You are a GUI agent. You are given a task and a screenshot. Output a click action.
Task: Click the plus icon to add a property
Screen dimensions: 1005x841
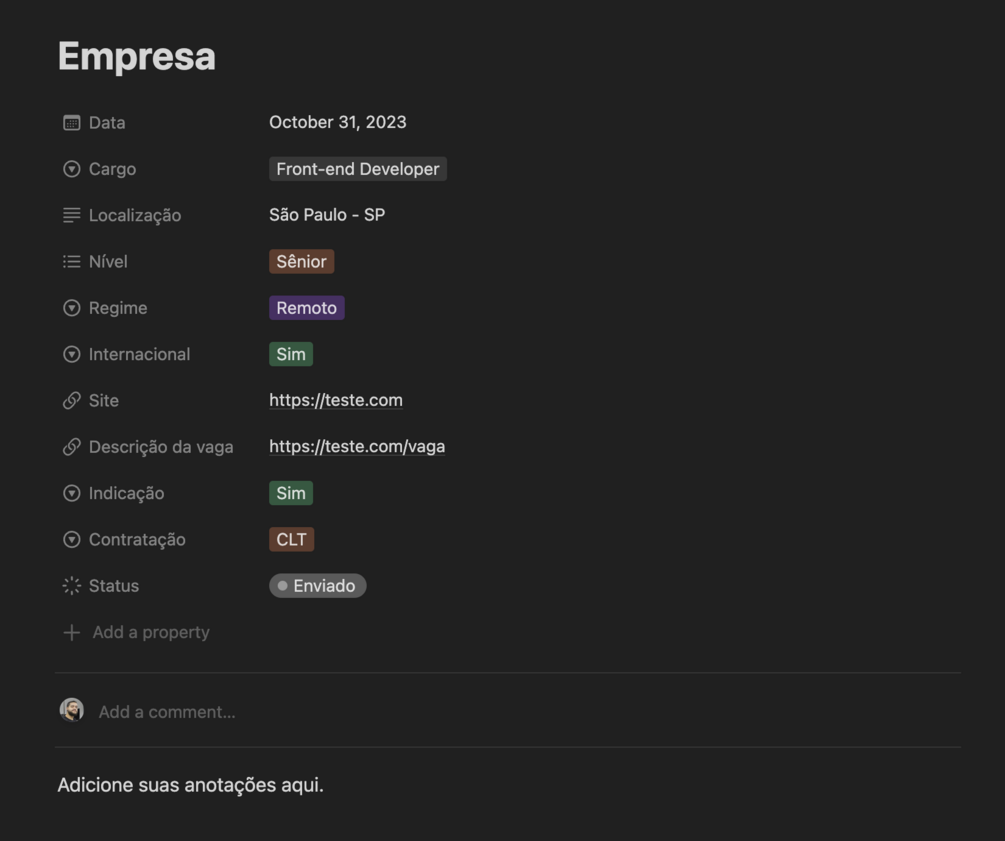[72, 633]
